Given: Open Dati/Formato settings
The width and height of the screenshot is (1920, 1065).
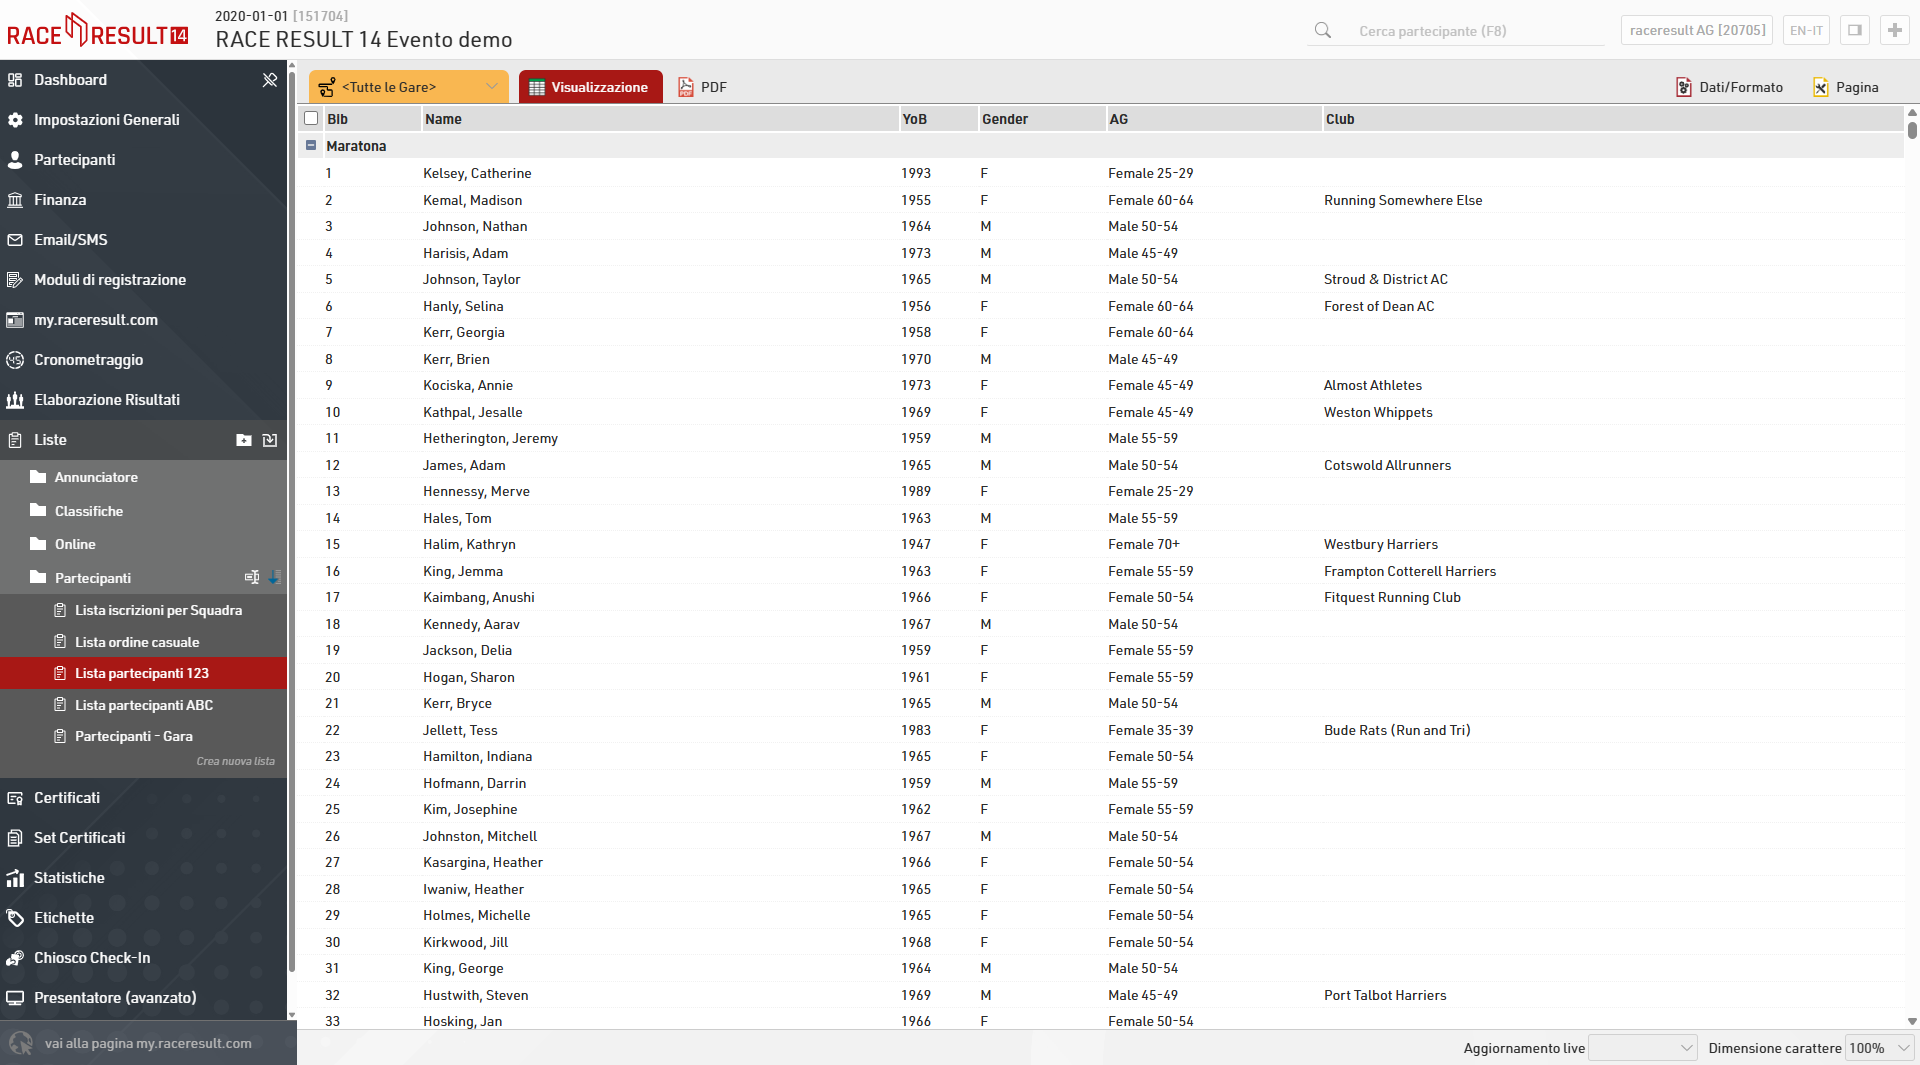Looking at the screenshot, I should point(1730,87).
